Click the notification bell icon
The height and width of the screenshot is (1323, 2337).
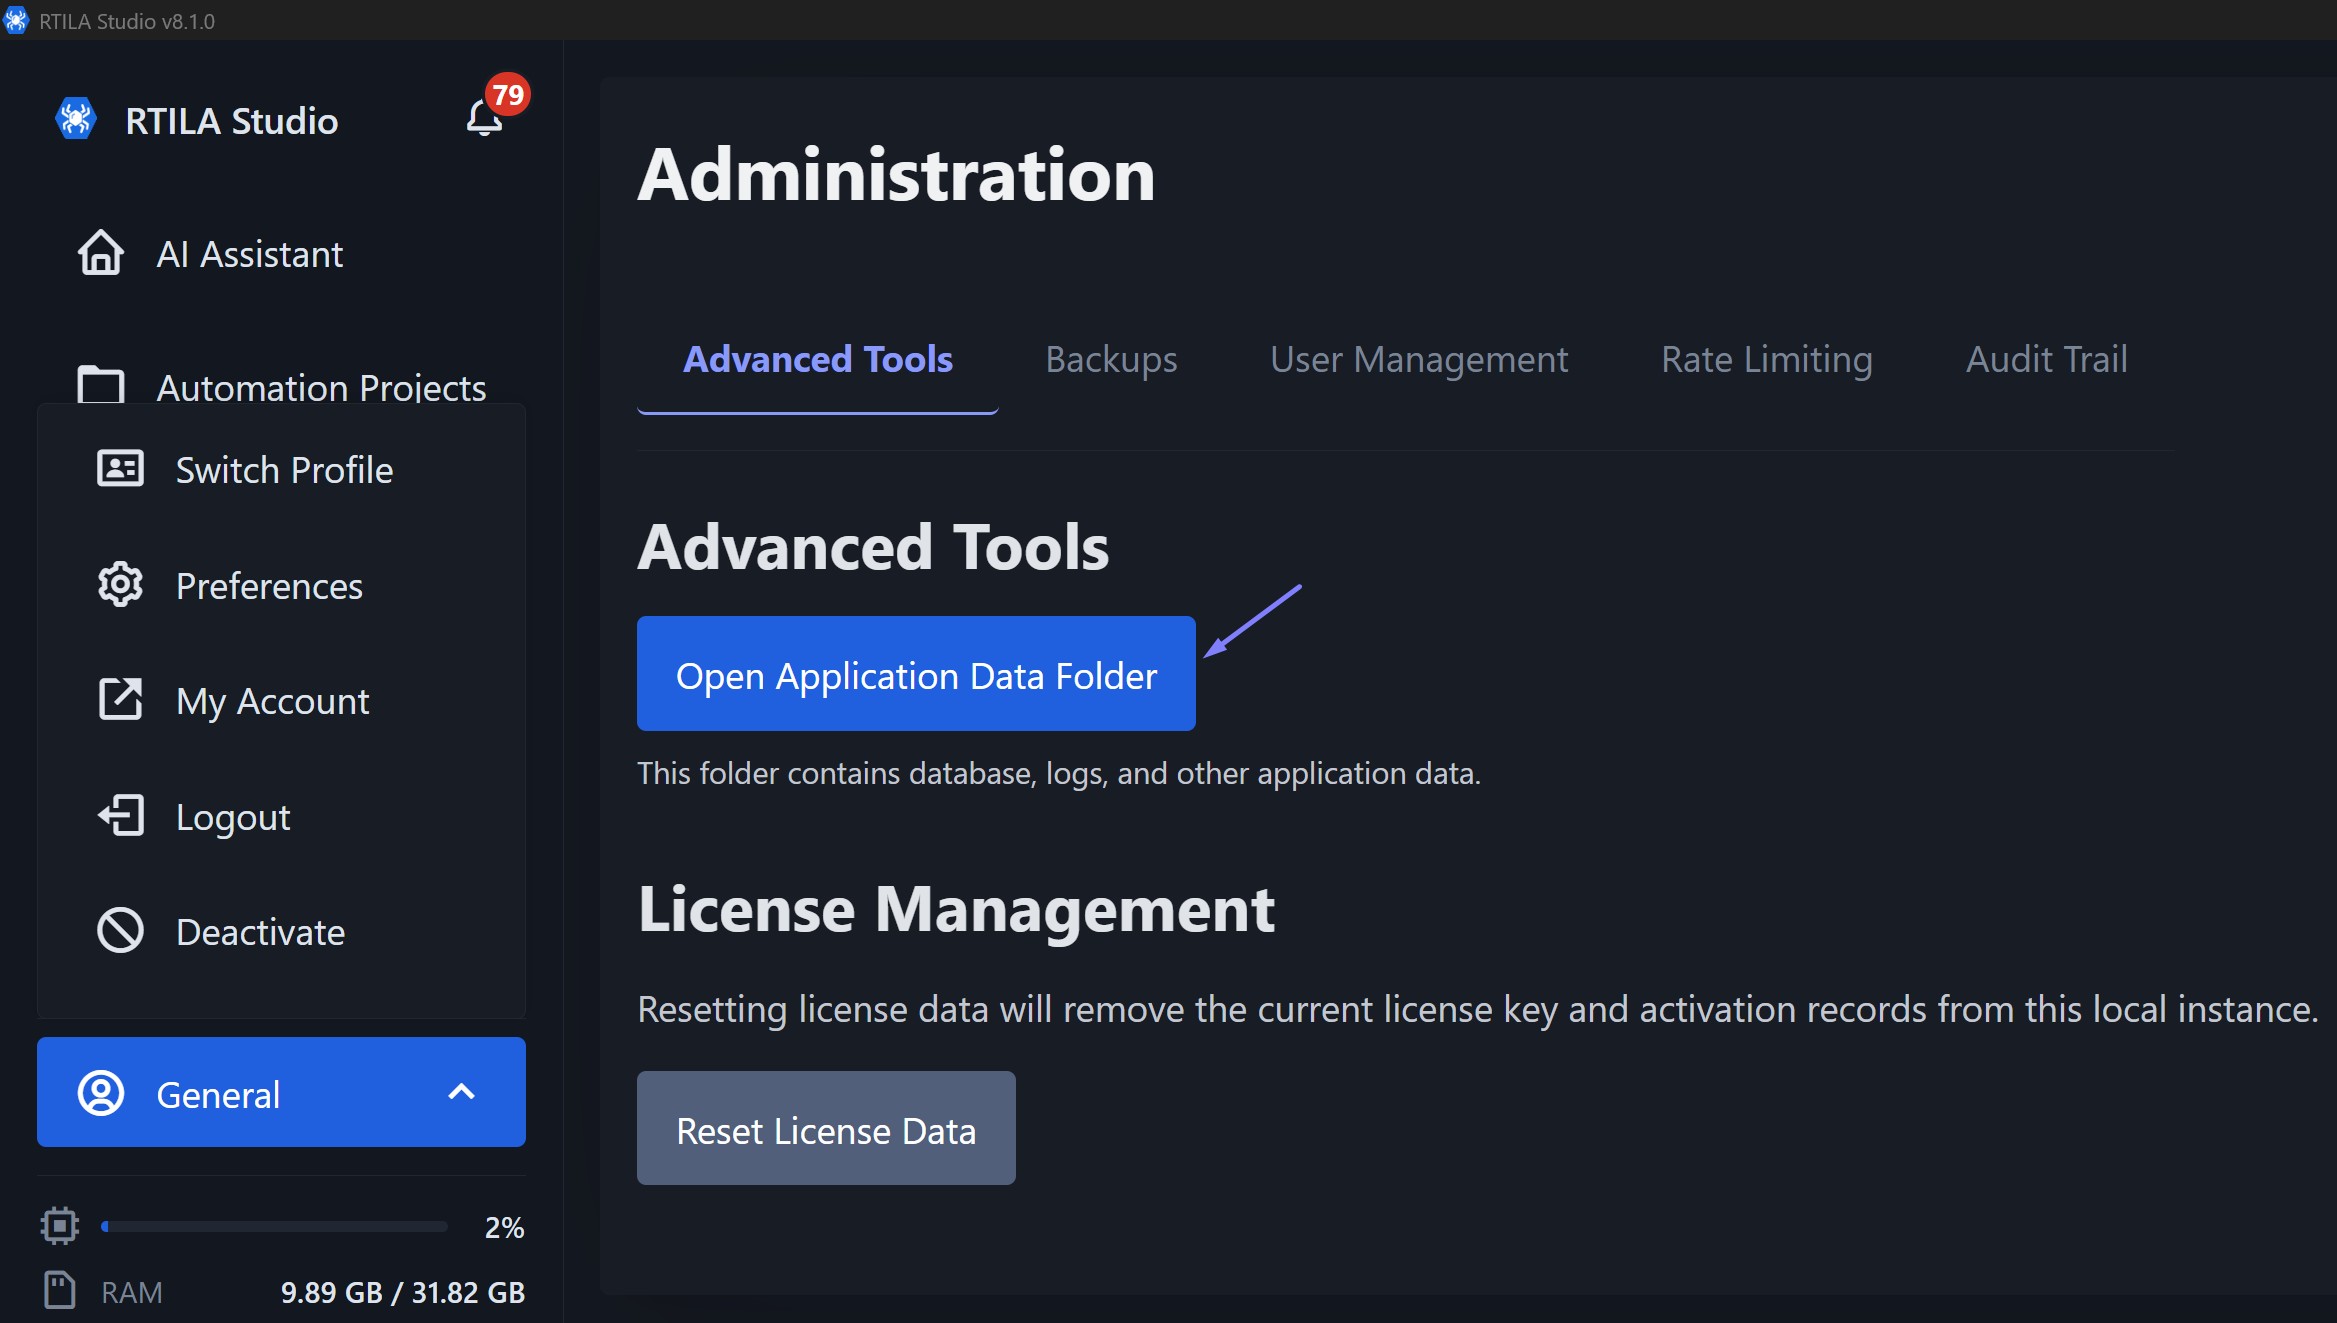(484, 119)
